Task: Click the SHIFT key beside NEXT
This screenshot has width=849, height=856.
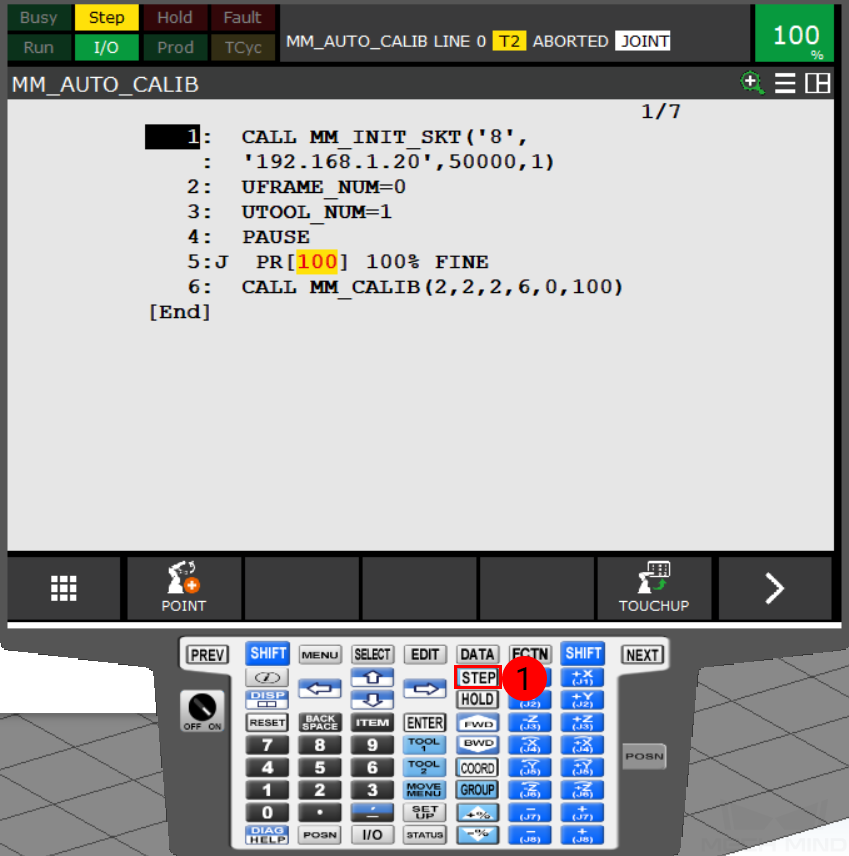Action: click(583, 653)
